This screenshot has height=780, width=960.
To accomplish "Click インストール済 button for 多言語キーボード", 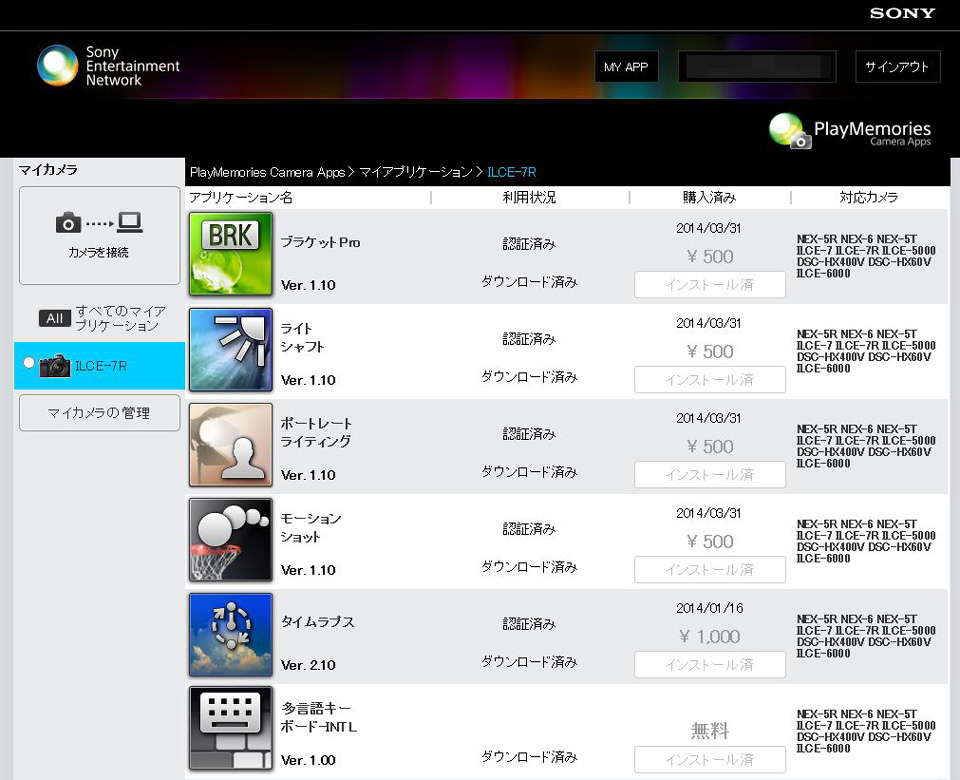I will (710, 759).
